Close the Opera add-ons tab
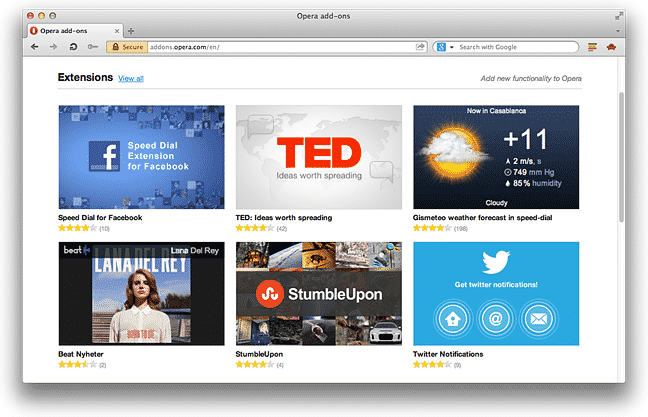This screenshot has height=417, width=648. pos(117,31)
